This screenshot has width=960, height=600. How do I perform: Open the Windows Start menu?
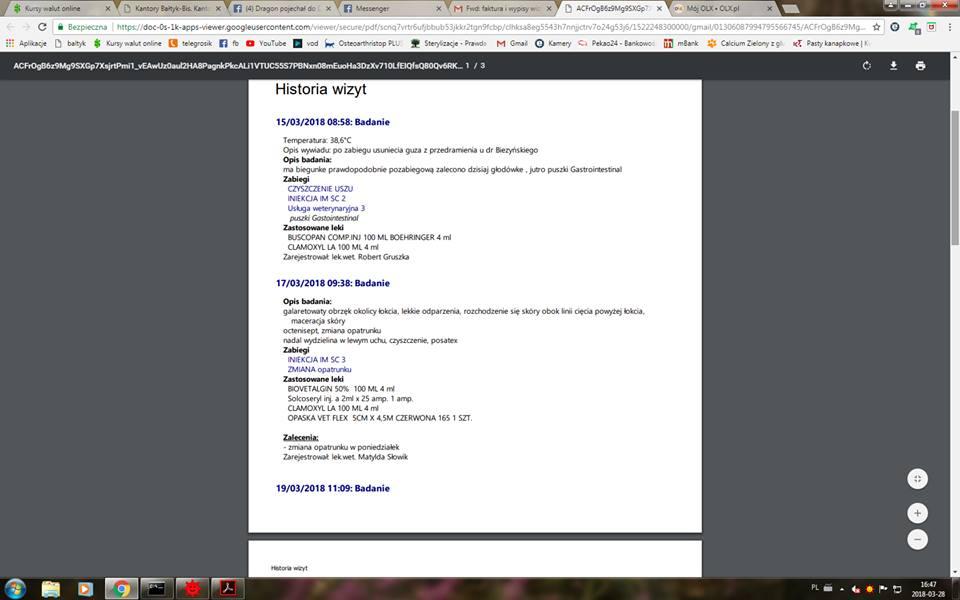tap(17, 588)
